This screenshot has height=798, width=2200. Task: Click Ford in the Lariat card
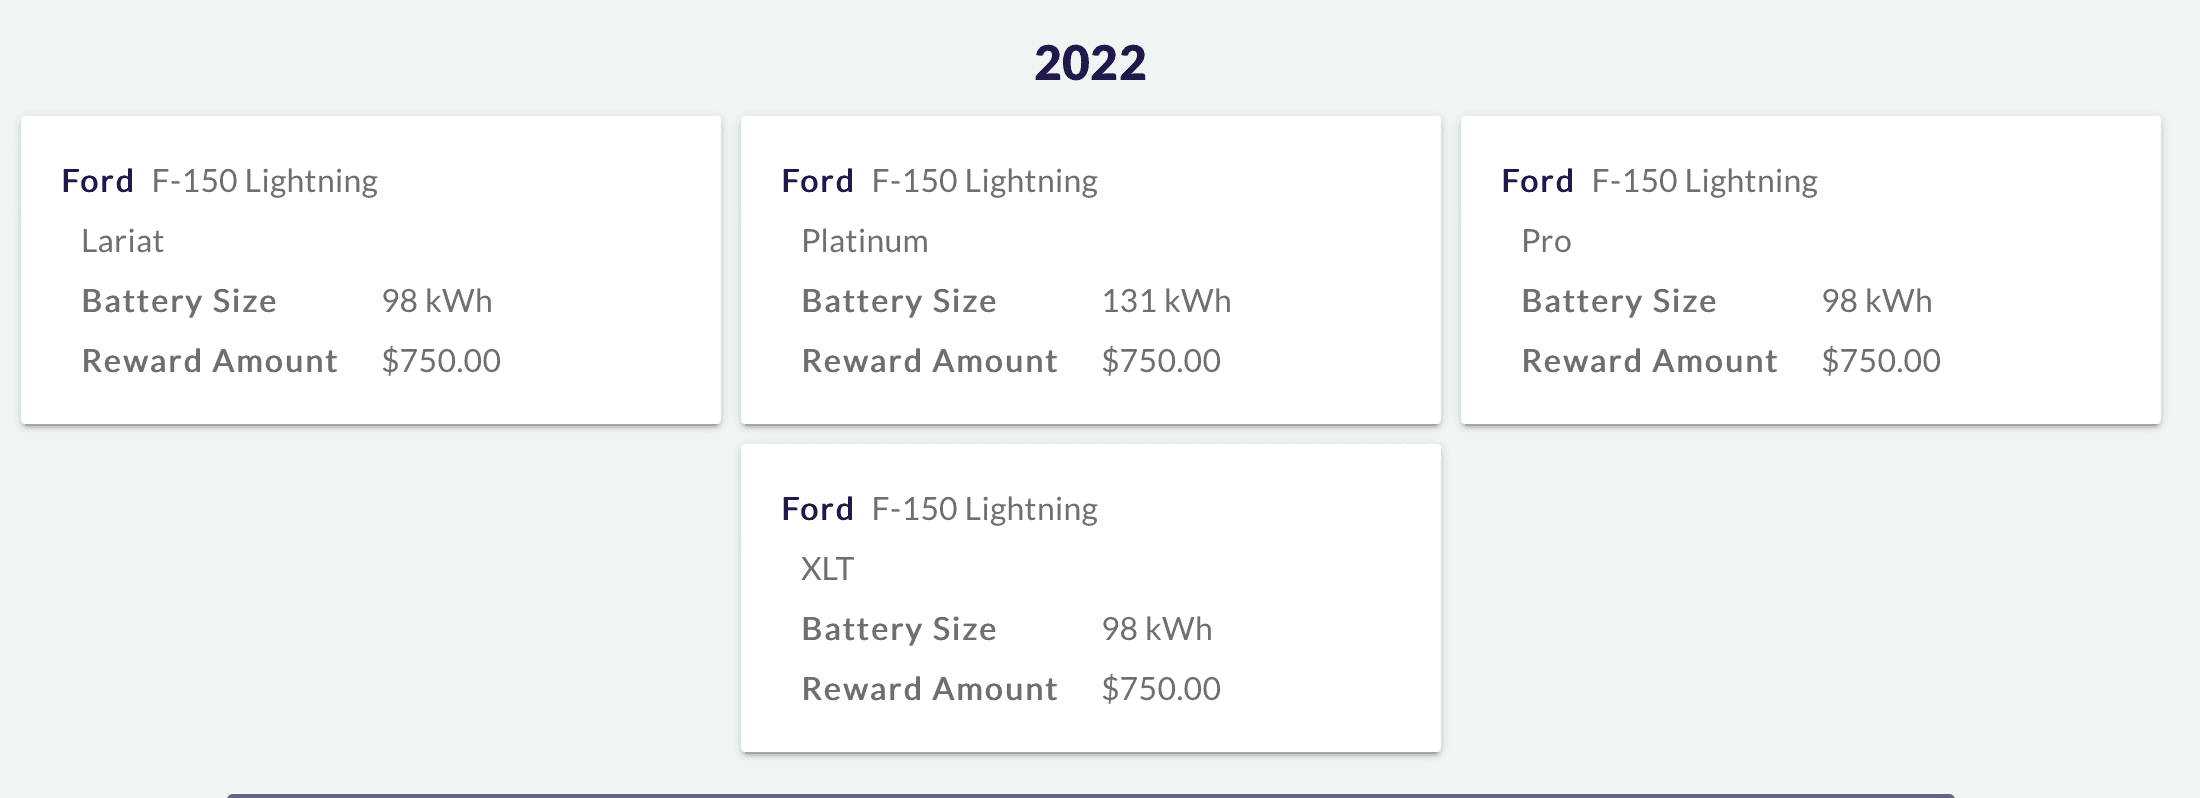[x=97, y=181]
